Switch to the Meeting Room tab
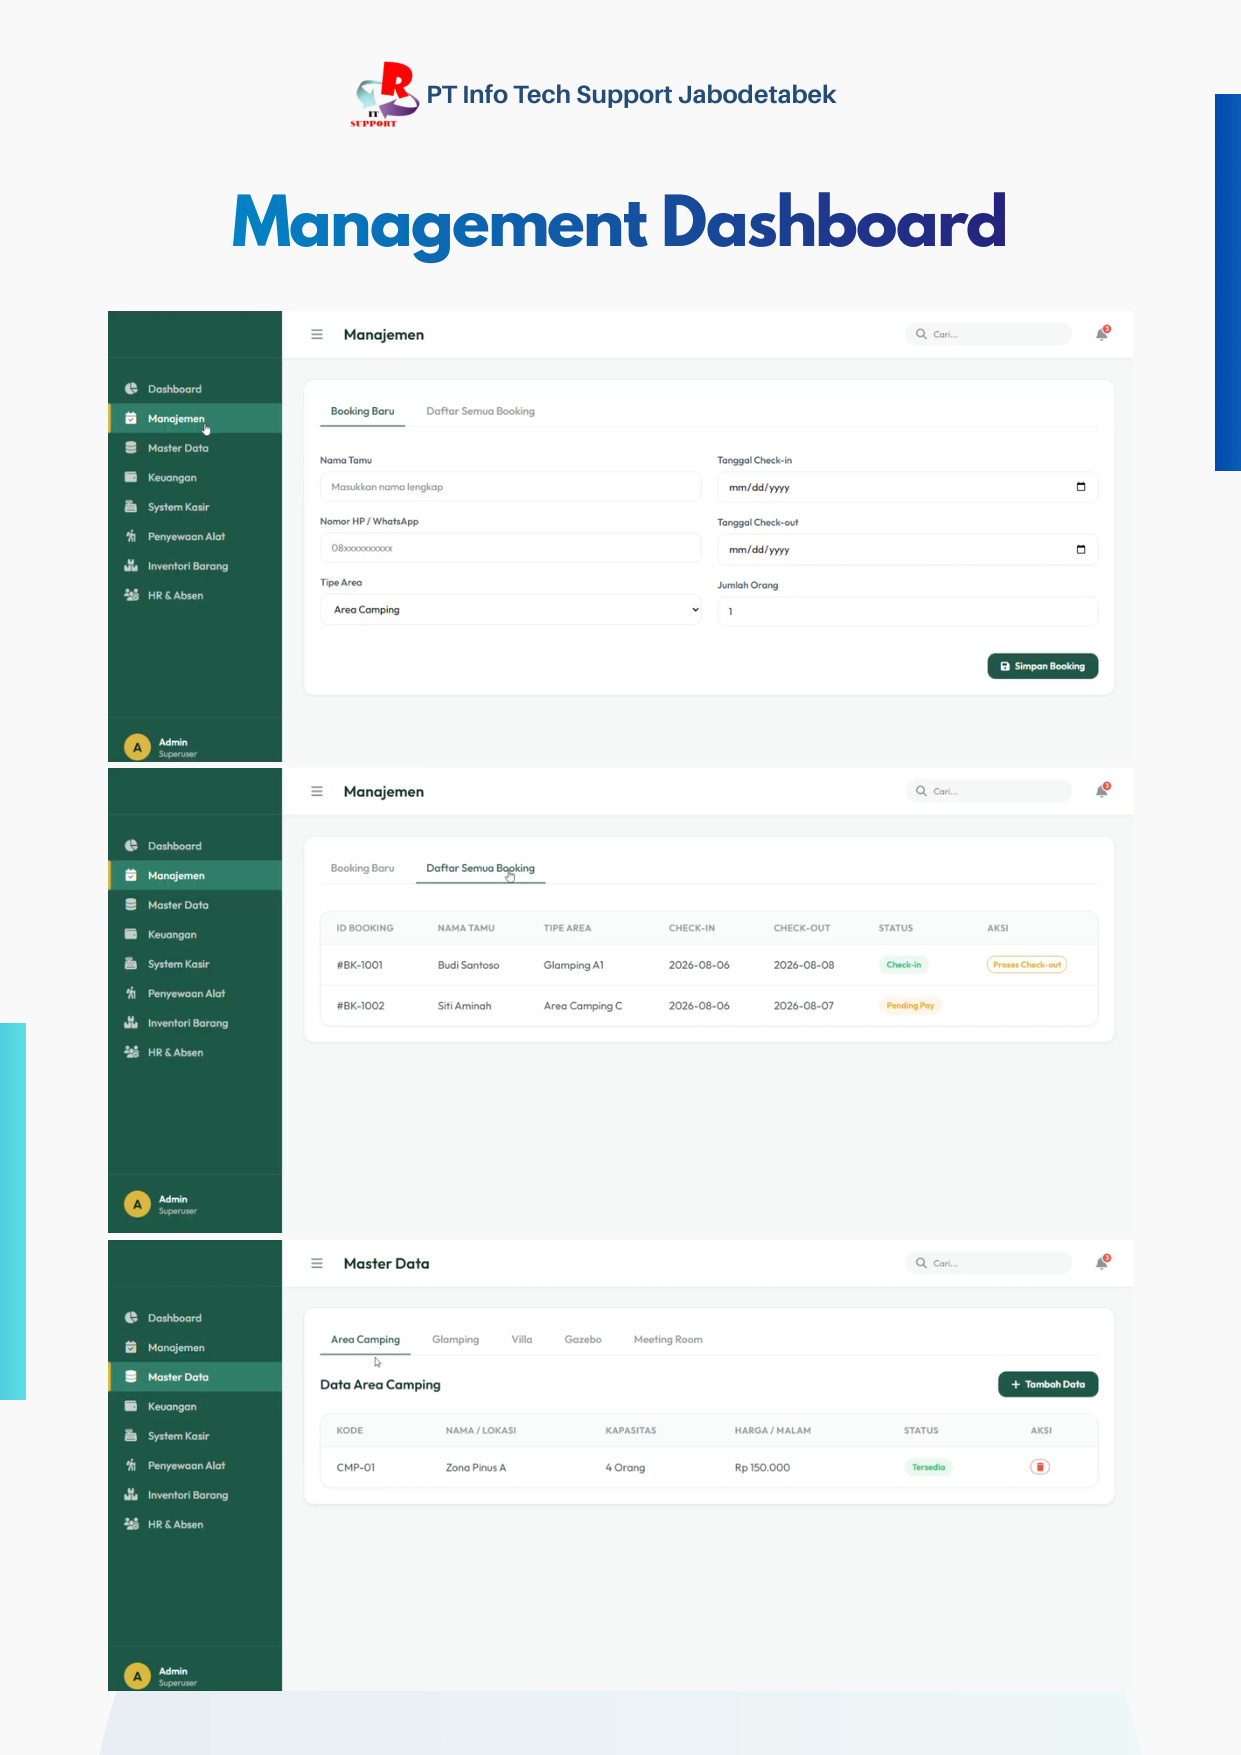Image resolution: width=1241 pixels, height=1755 pixels. [x=668, y=1340]
